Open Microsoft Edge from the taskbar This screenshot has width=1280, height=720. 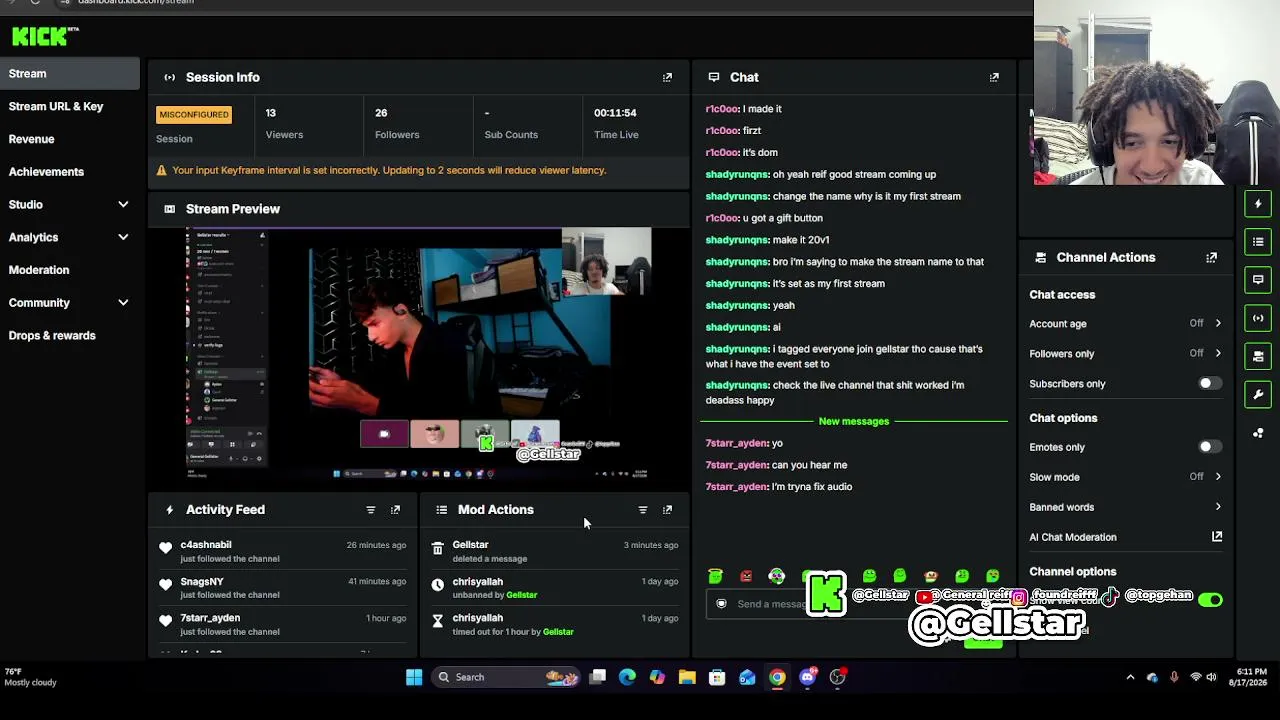(627, 677)
